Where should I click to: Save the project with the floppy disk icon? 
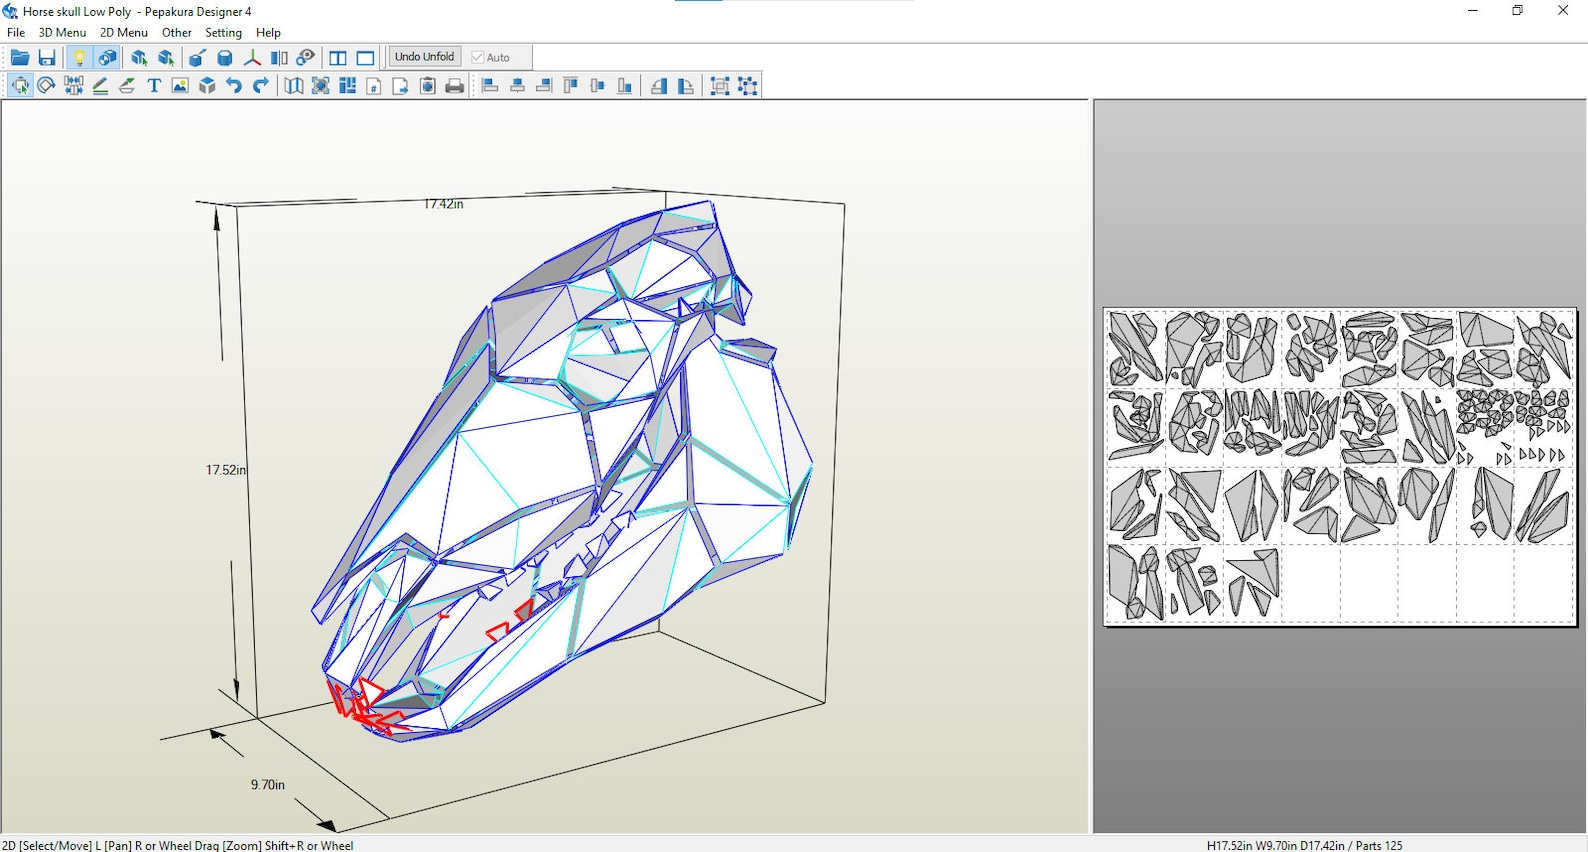tap(47, 58)
